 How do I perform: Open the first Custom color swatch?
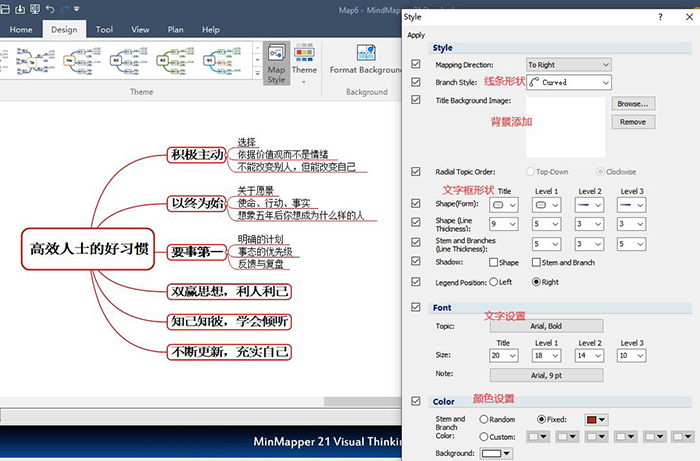pos(538,437)
